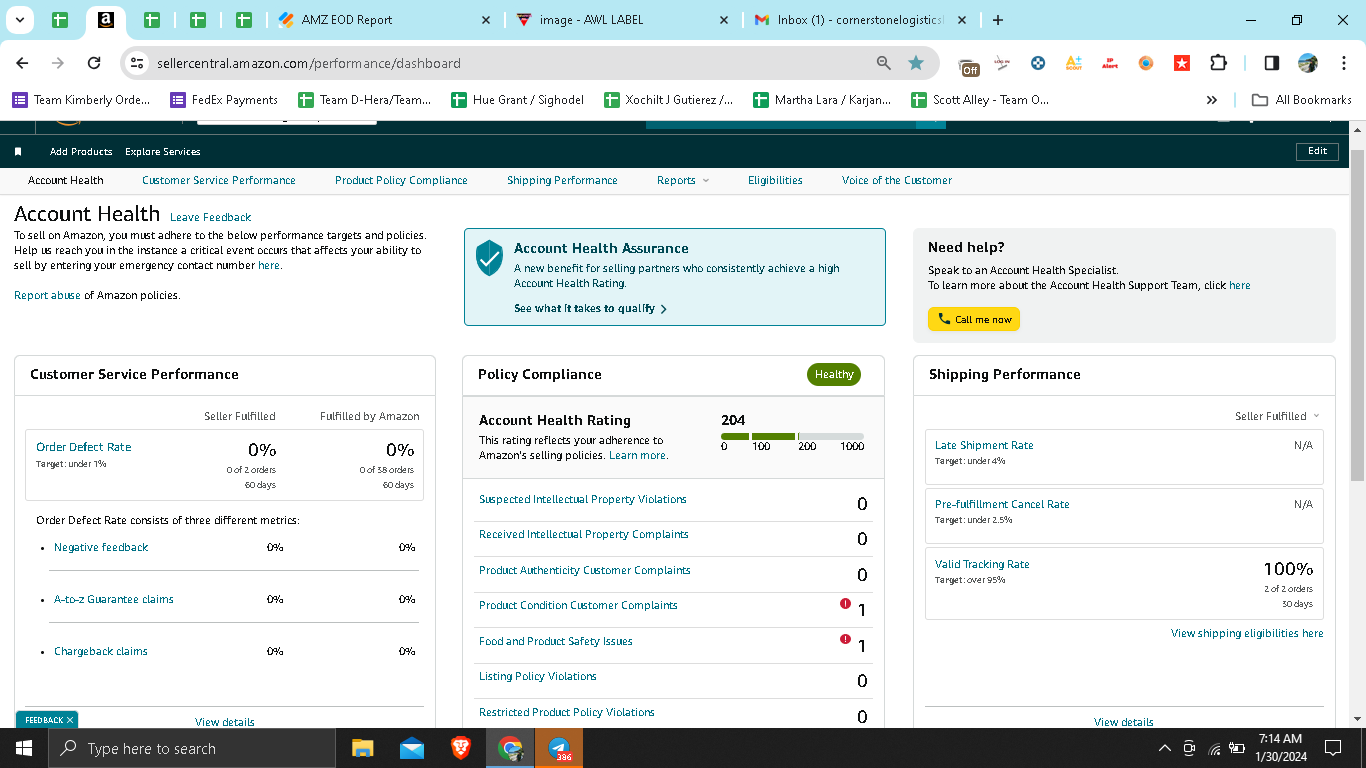Click the red alert icon beside Food and Product Safety Issues
Screen dimensions: 1366x768
(x=845, y=639)
